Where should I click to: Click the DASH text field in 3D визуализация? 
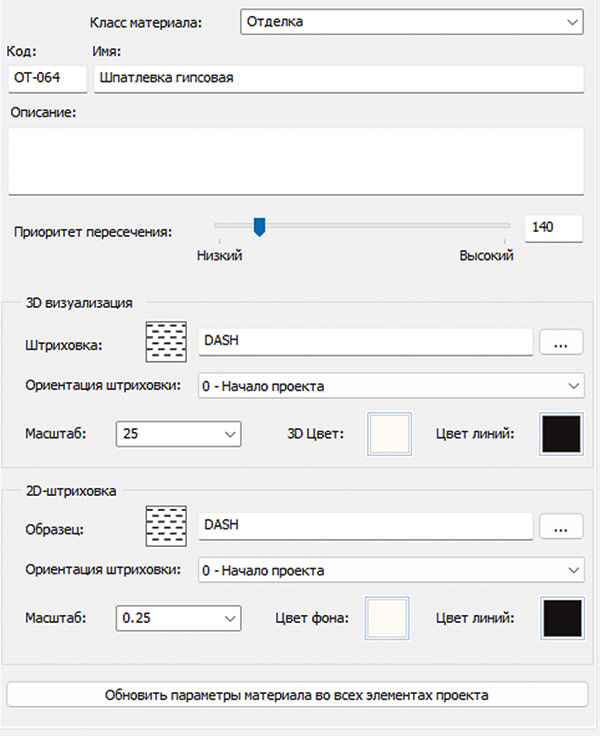(x=365, y=342)
